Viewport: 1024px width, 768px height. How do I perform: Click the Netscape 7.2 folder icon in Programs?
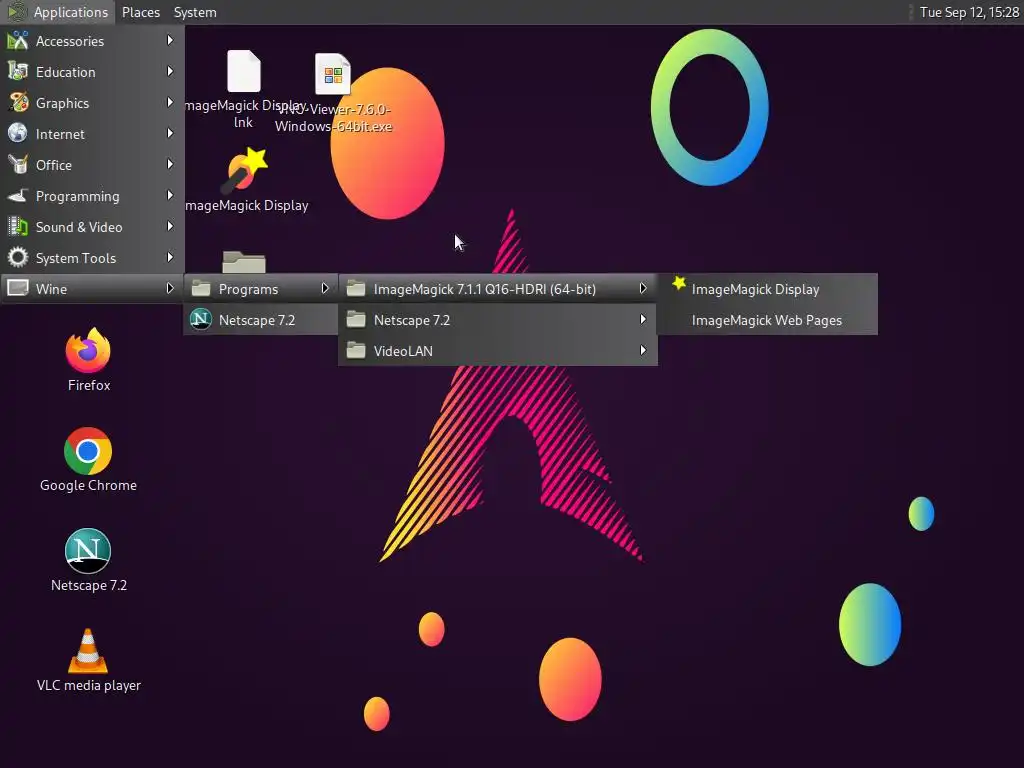[x=356, y=319]
